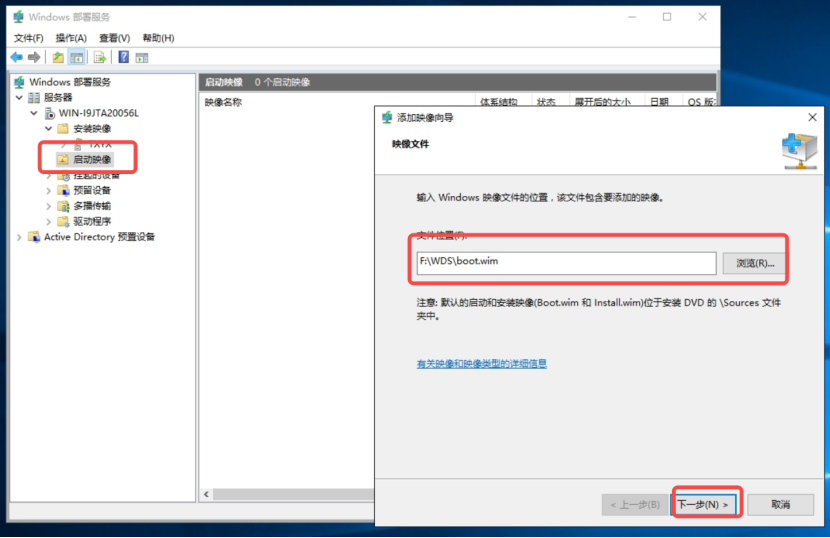Expand the 预留设备 tree node
The width and height of the screenshot is (830, 538).
click(49, 191)
